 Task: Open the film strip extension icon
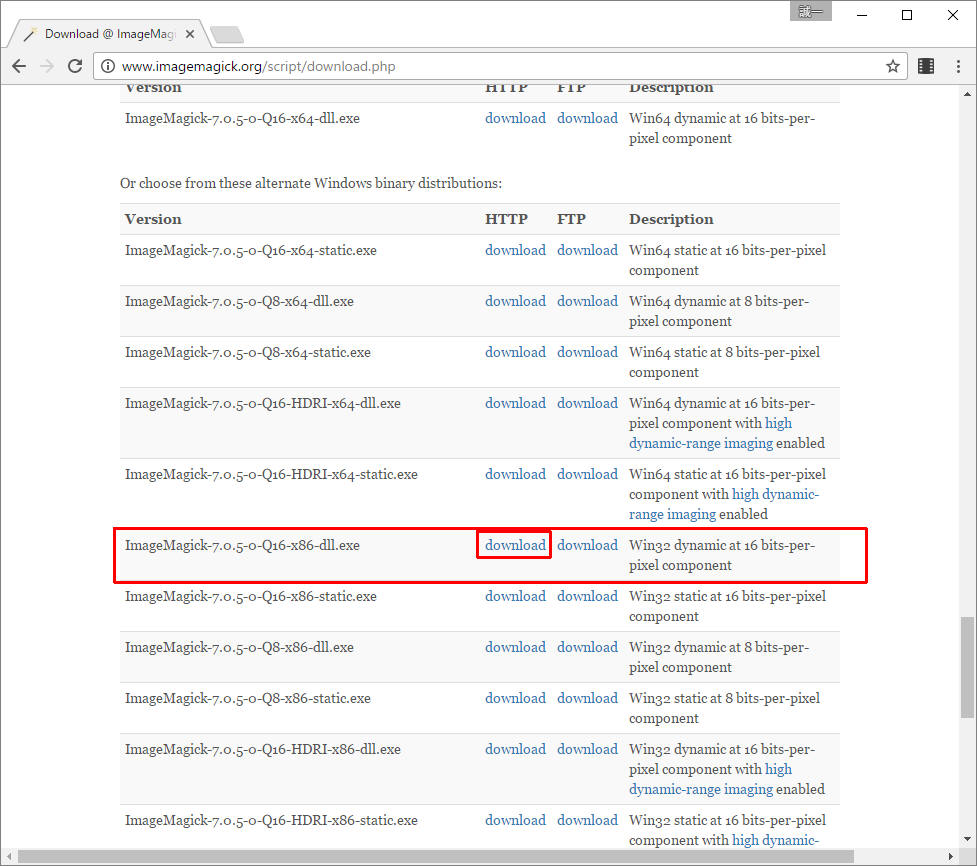(926, 66)
